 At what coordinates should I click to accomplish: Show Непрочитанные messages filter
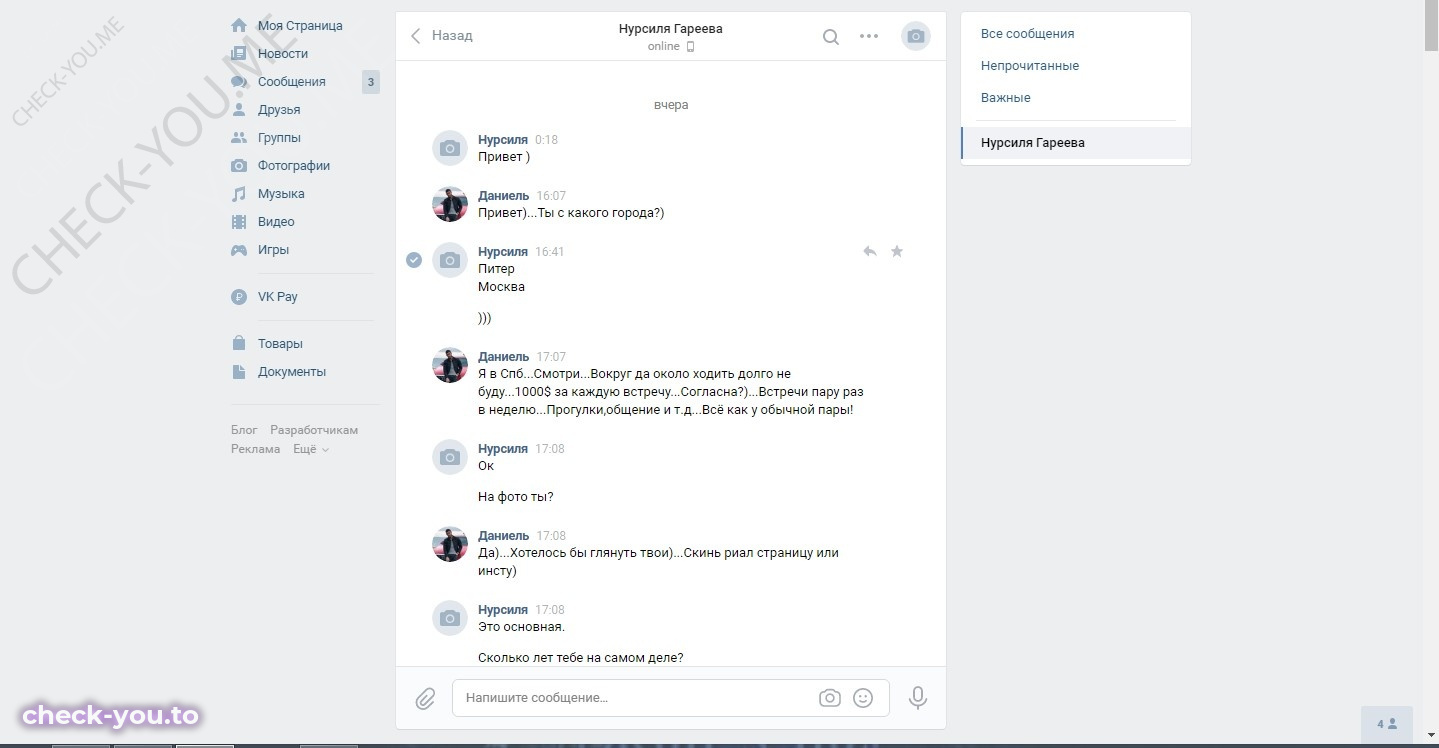(1030, 65)
